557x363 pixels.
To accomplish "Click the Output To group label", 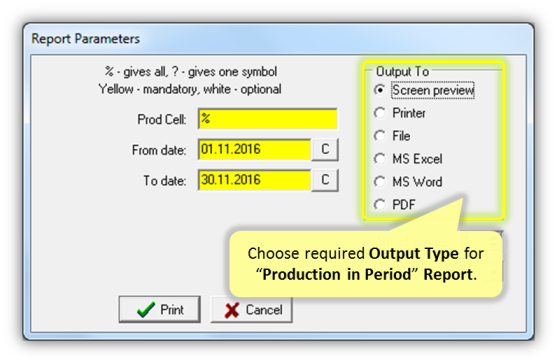I will pos(402,72).
